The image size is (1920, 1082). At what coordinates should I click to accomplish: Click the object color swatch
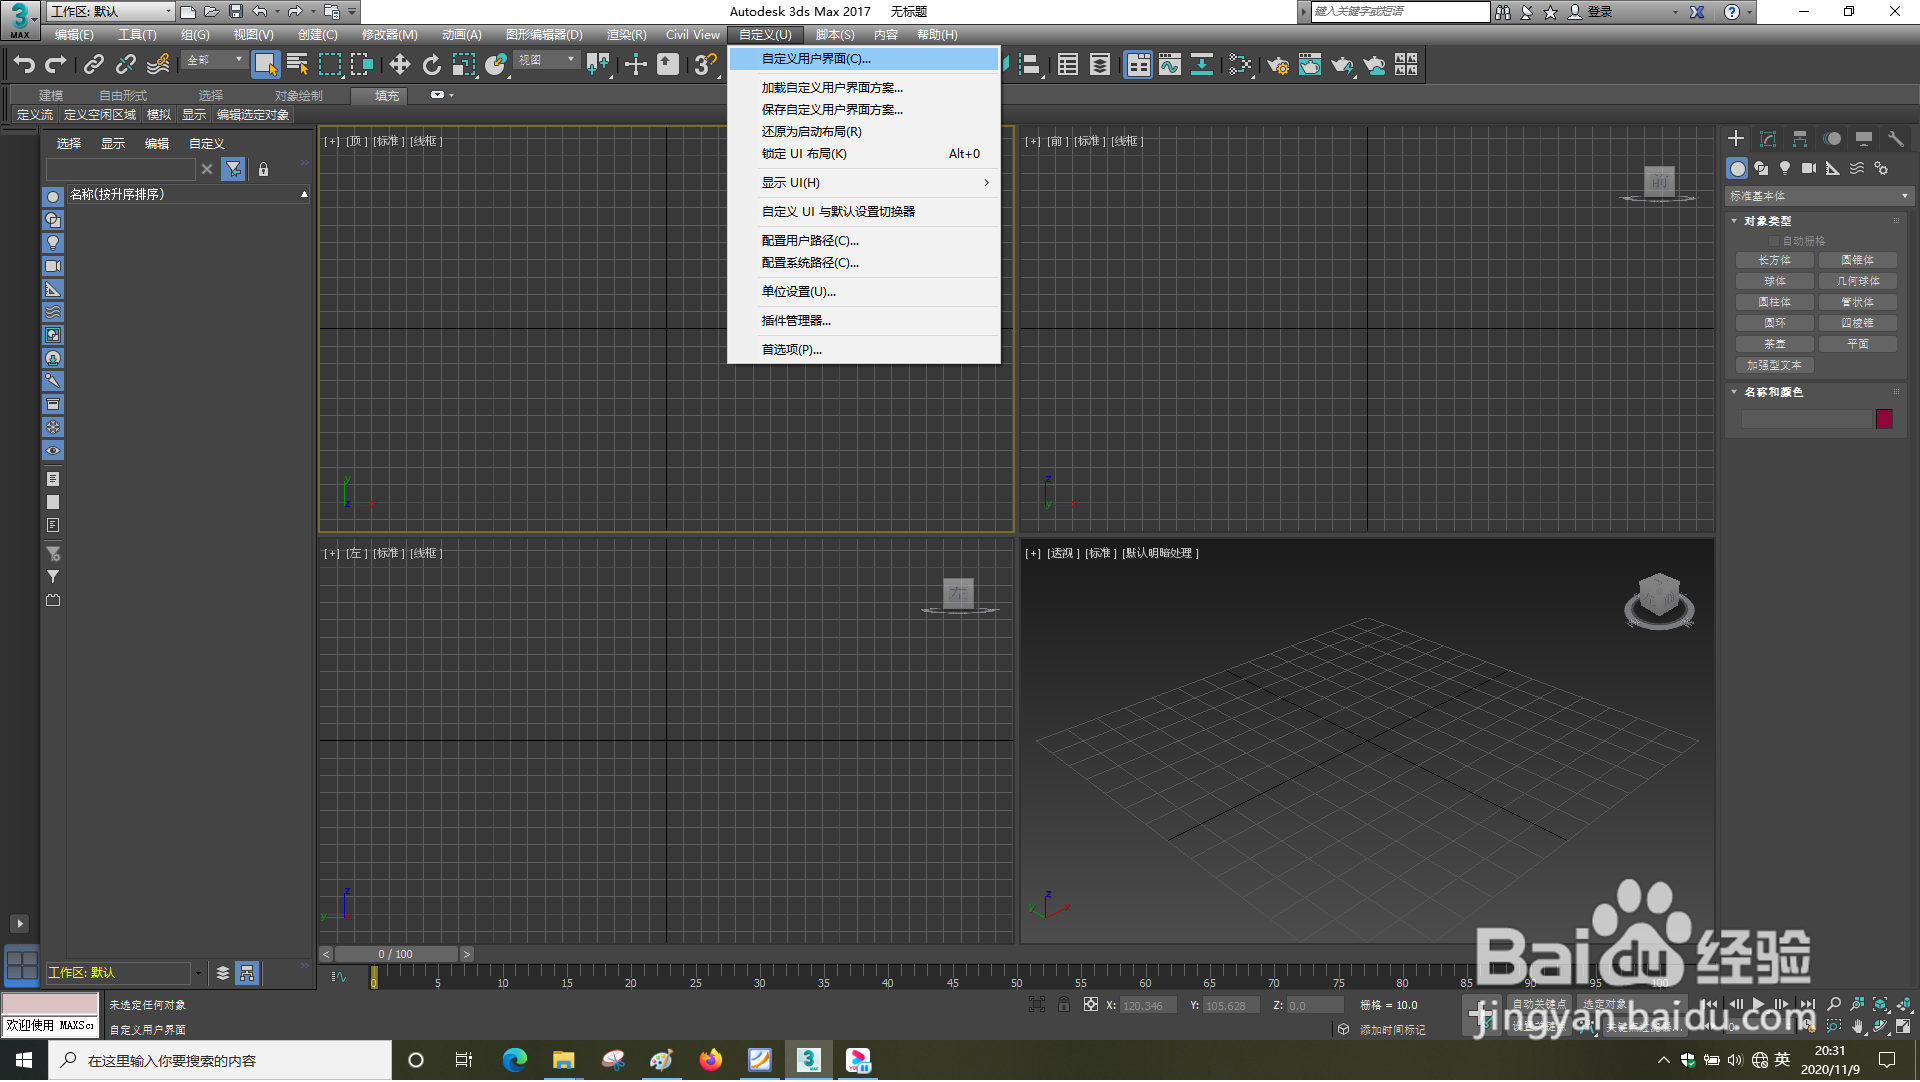pyautogui.click(x=1884, y=419)
